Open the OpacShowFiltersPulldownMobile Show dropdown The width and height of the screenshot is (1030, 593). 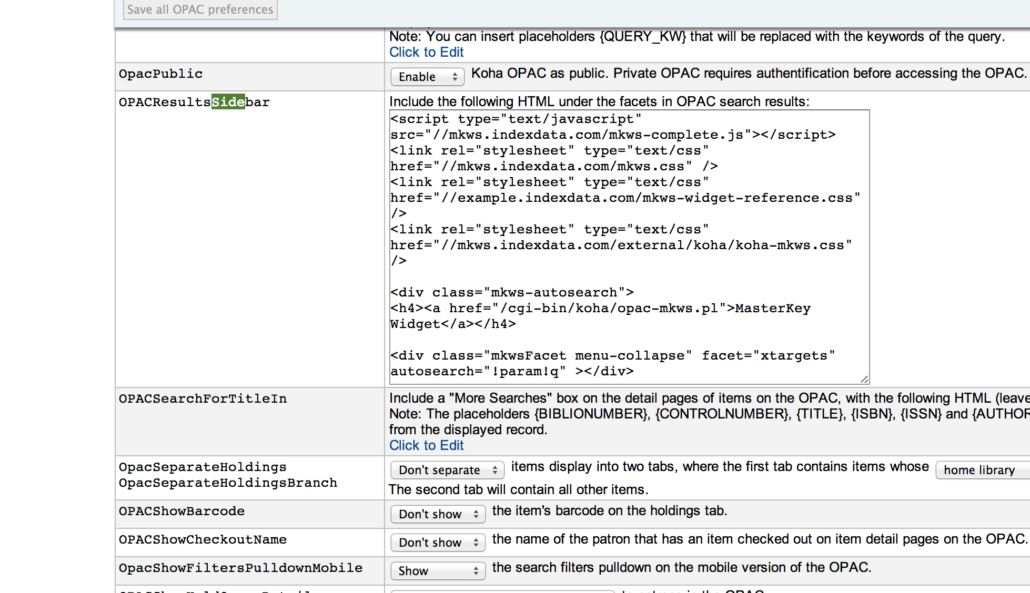(x=438, y=571)
